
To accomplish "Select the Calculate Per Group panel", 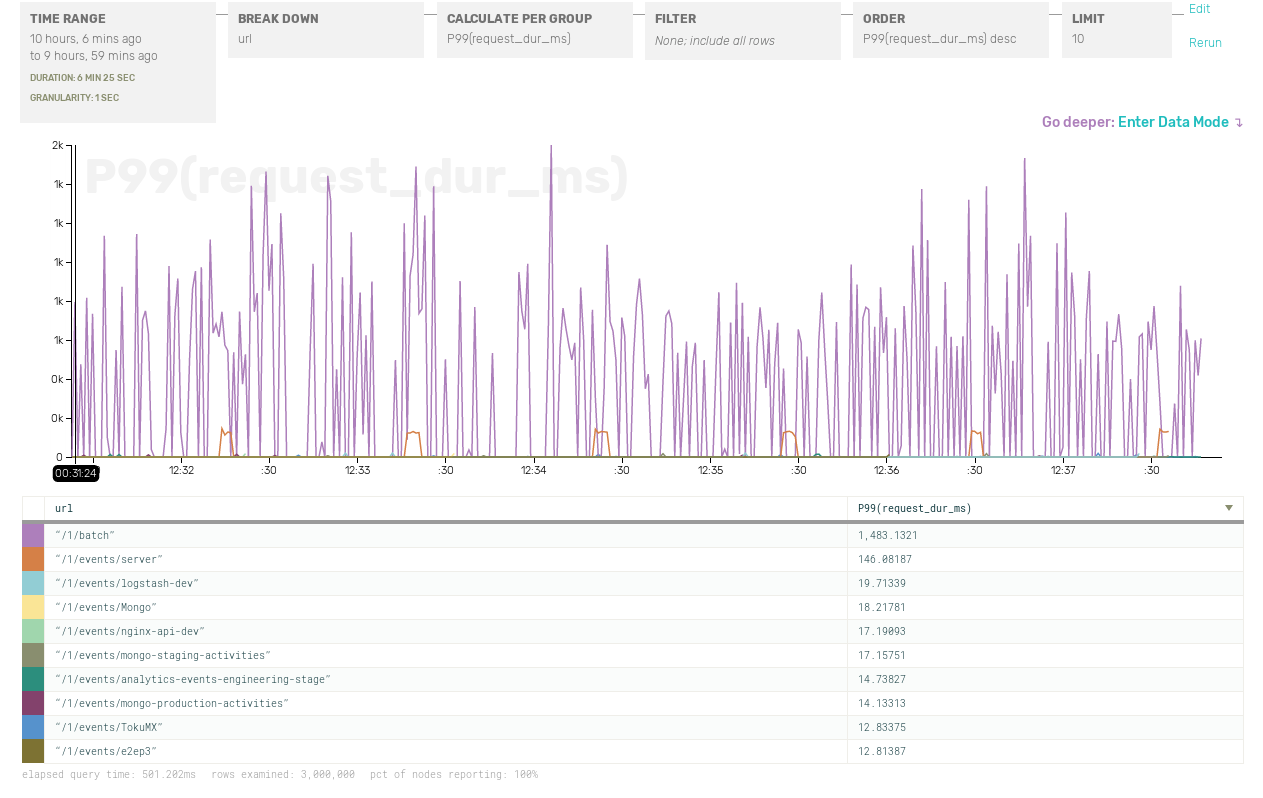I will click(534, 30).
